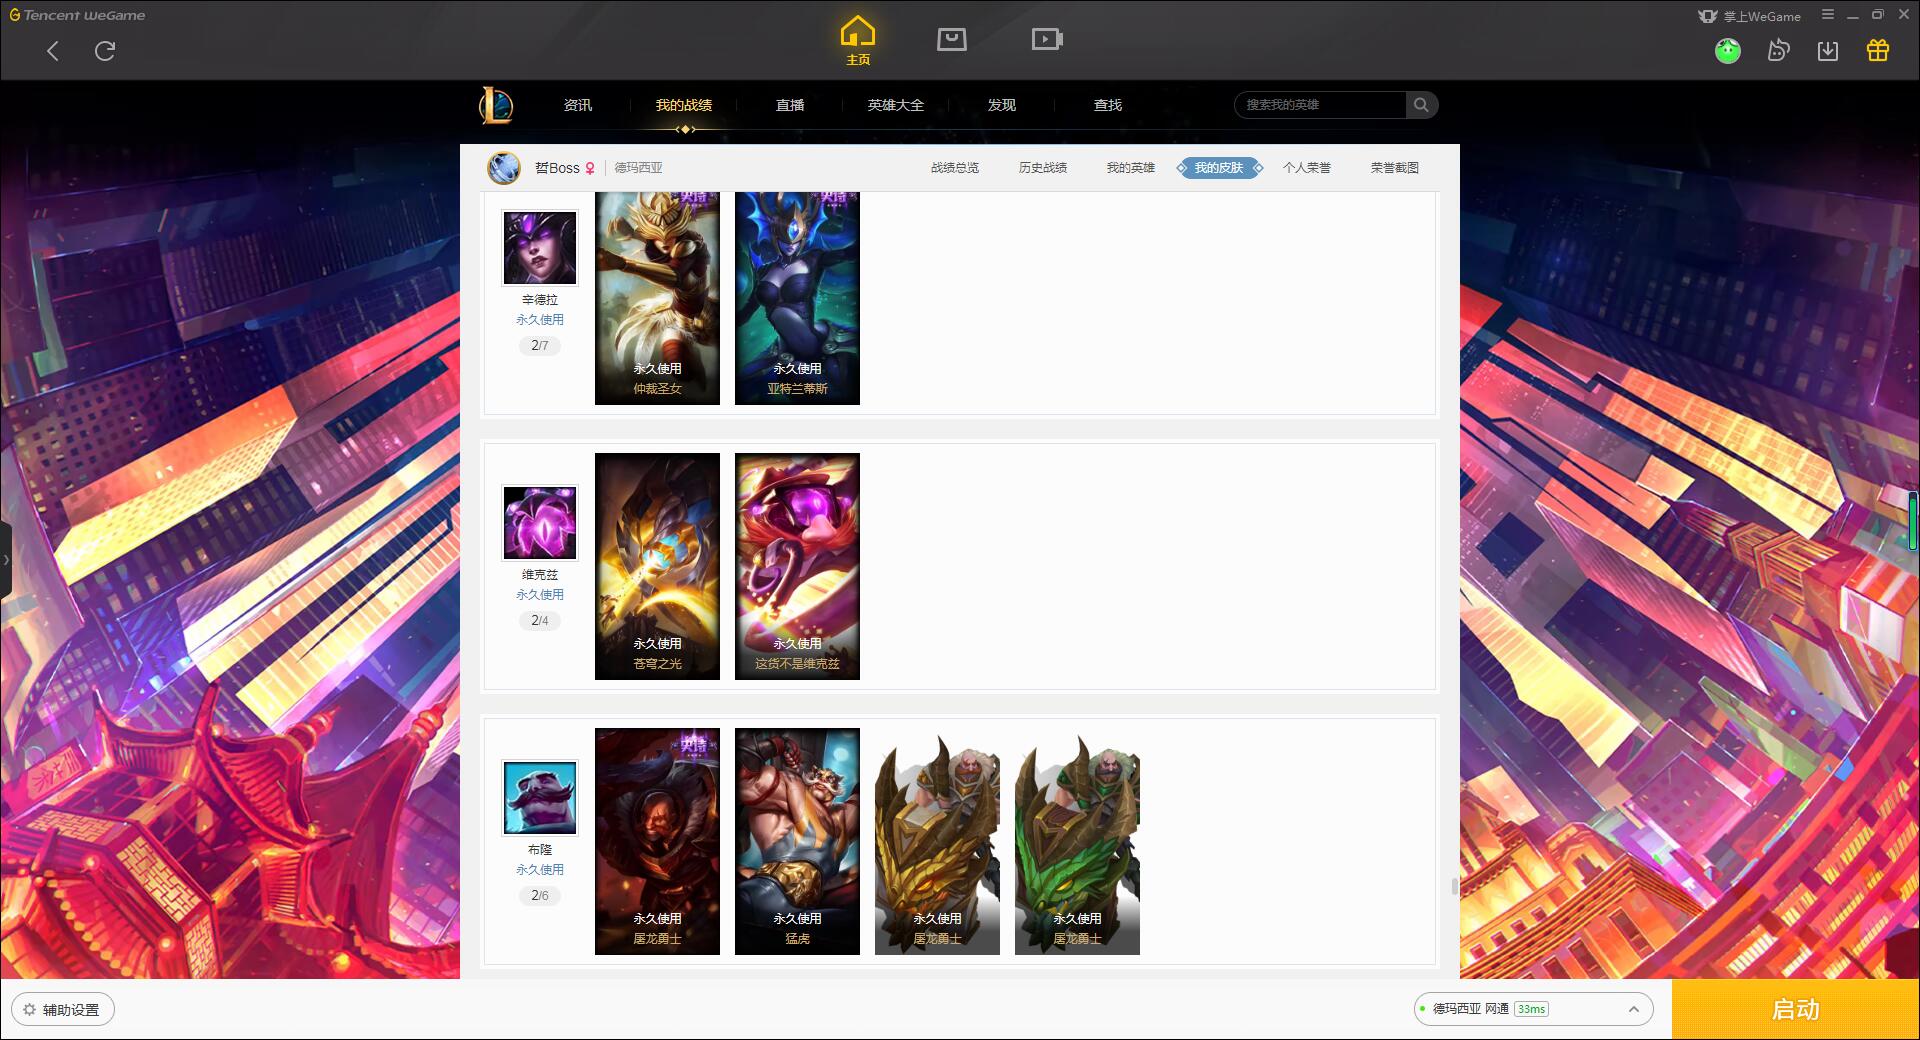Click the League of Legends logo

(x=496, y=105)
